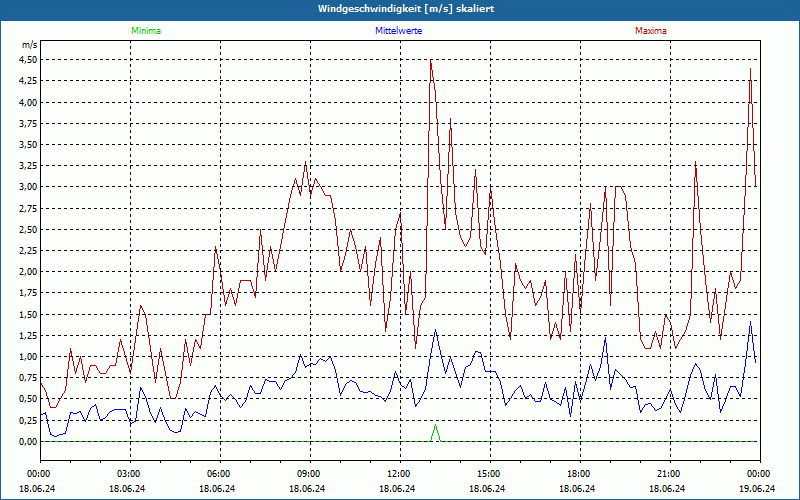Click the 1,50 y-axis value
The image size is (800, 500).
(x=28, y=314)
